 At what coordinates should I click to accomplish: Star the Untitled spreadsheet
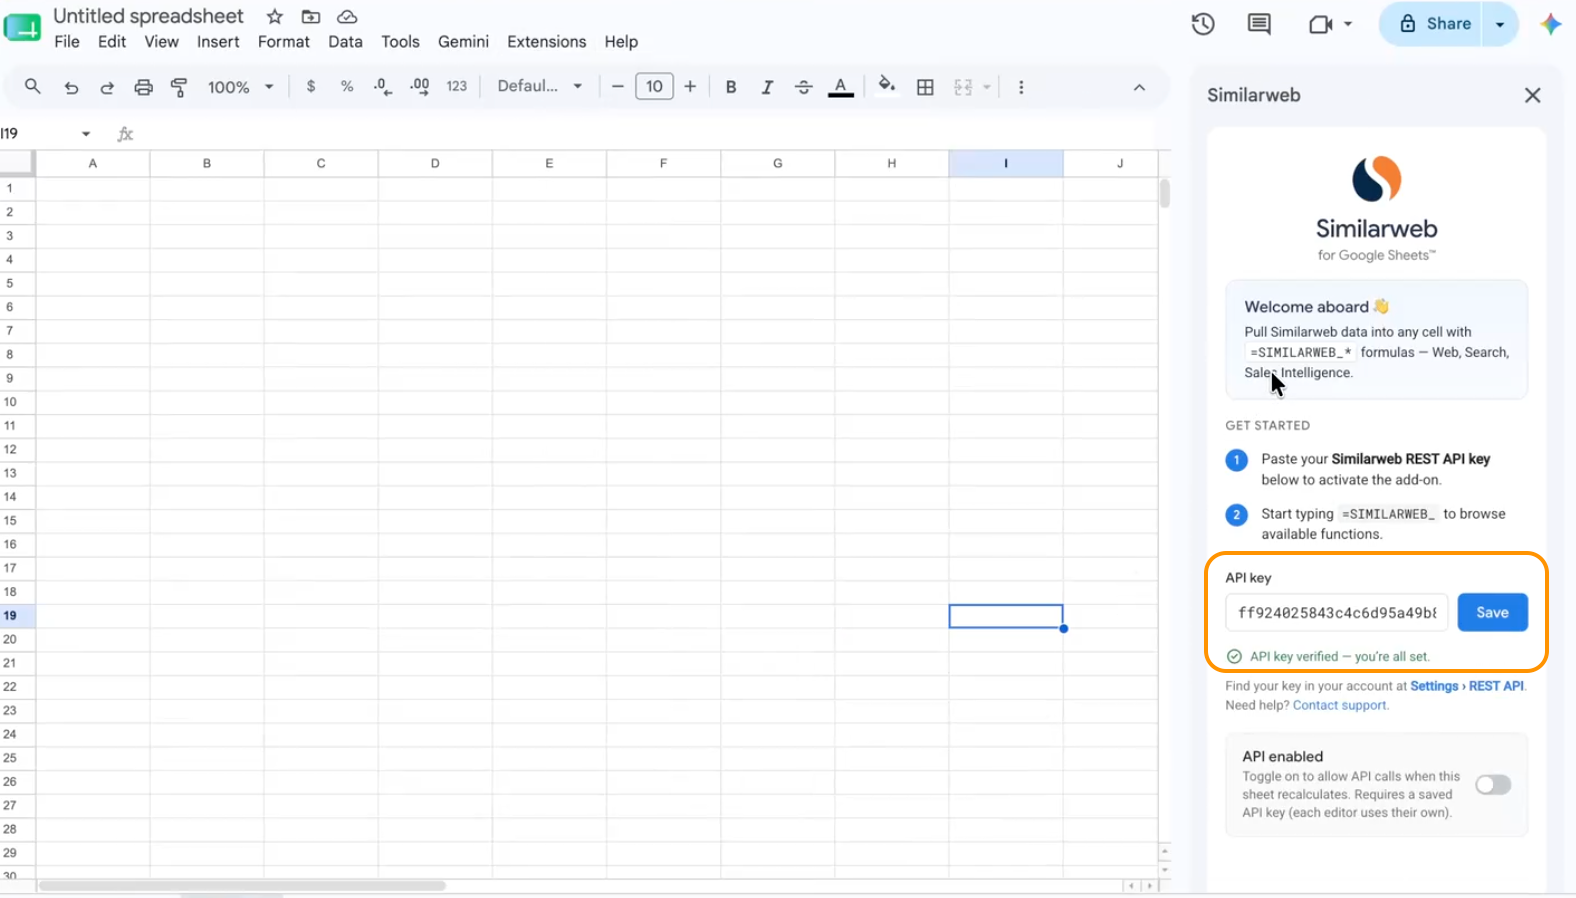275,16
